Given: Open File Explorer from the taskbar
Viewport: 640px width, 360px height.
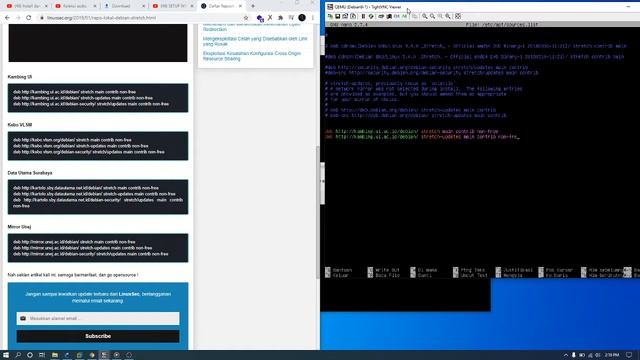Looking at the screenshot, I should coord(55,355).
